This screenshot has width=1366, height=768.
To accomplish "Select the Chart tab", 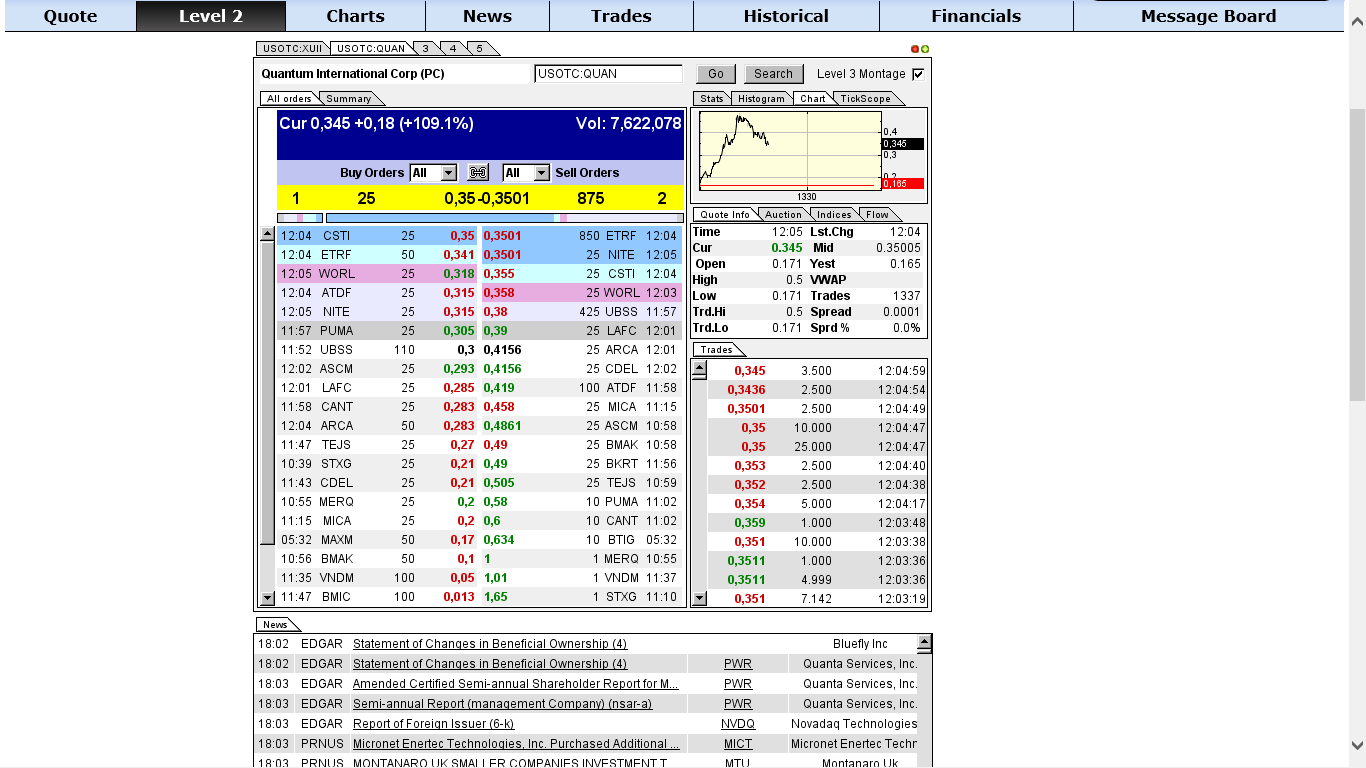I will click(812, 98).
